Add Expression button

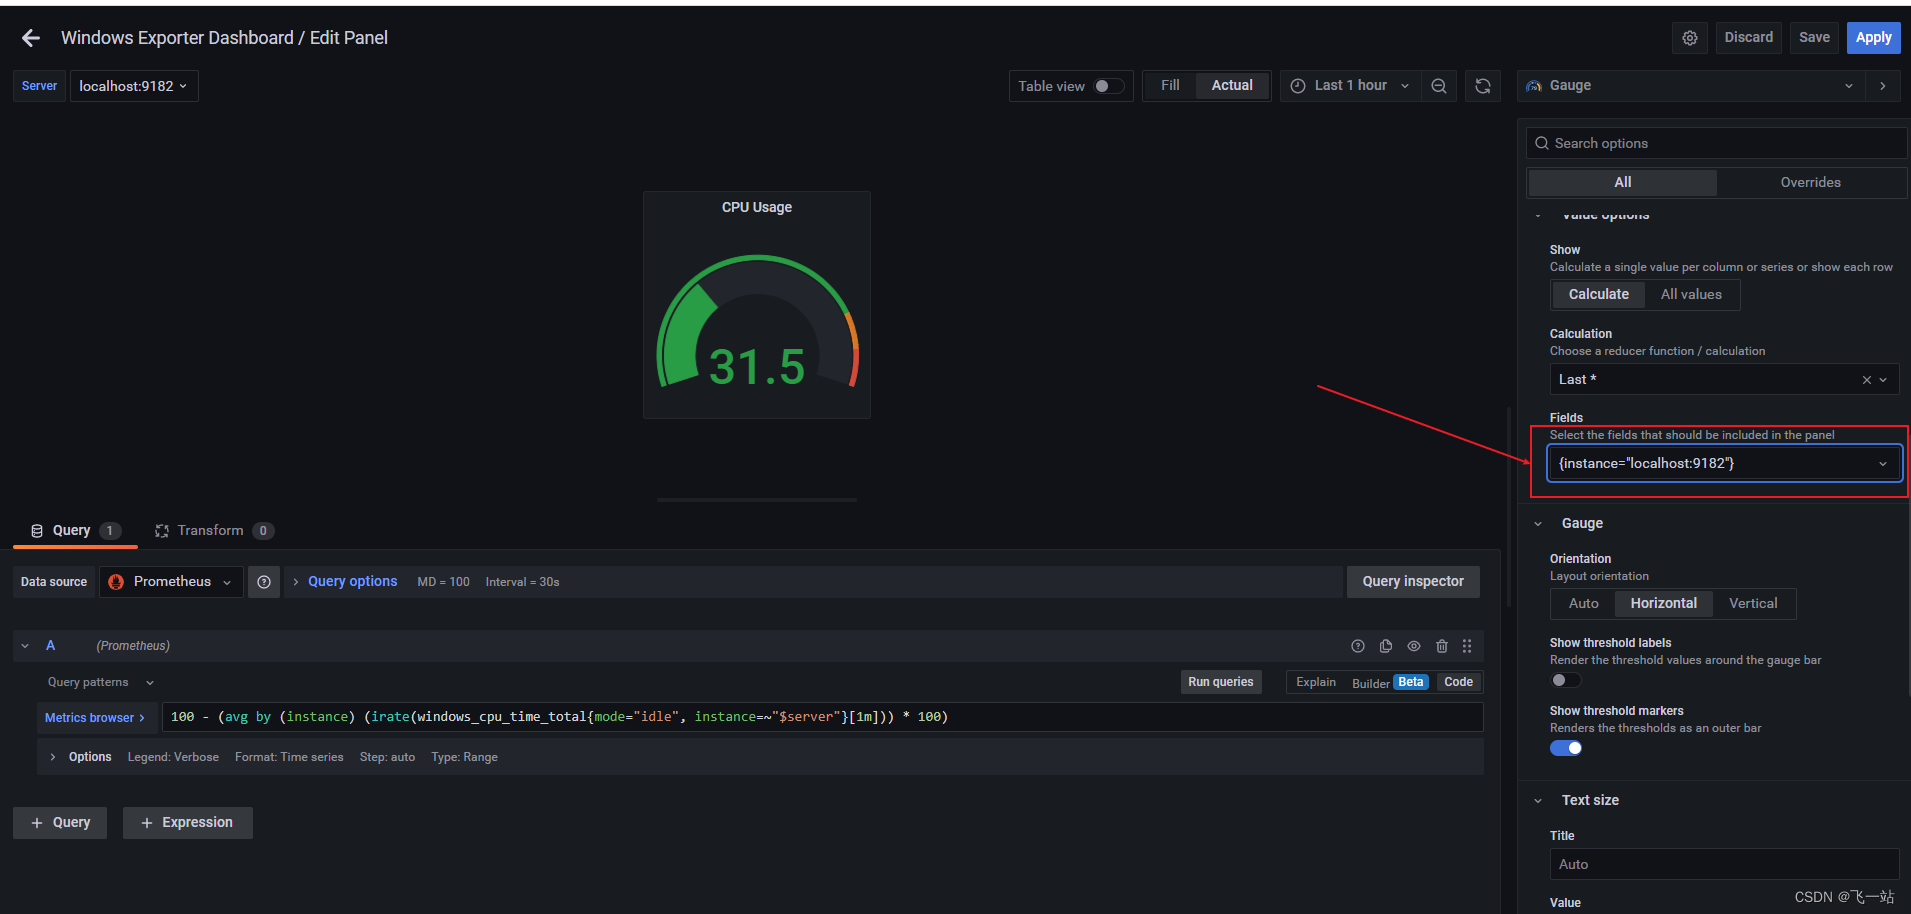187,823
